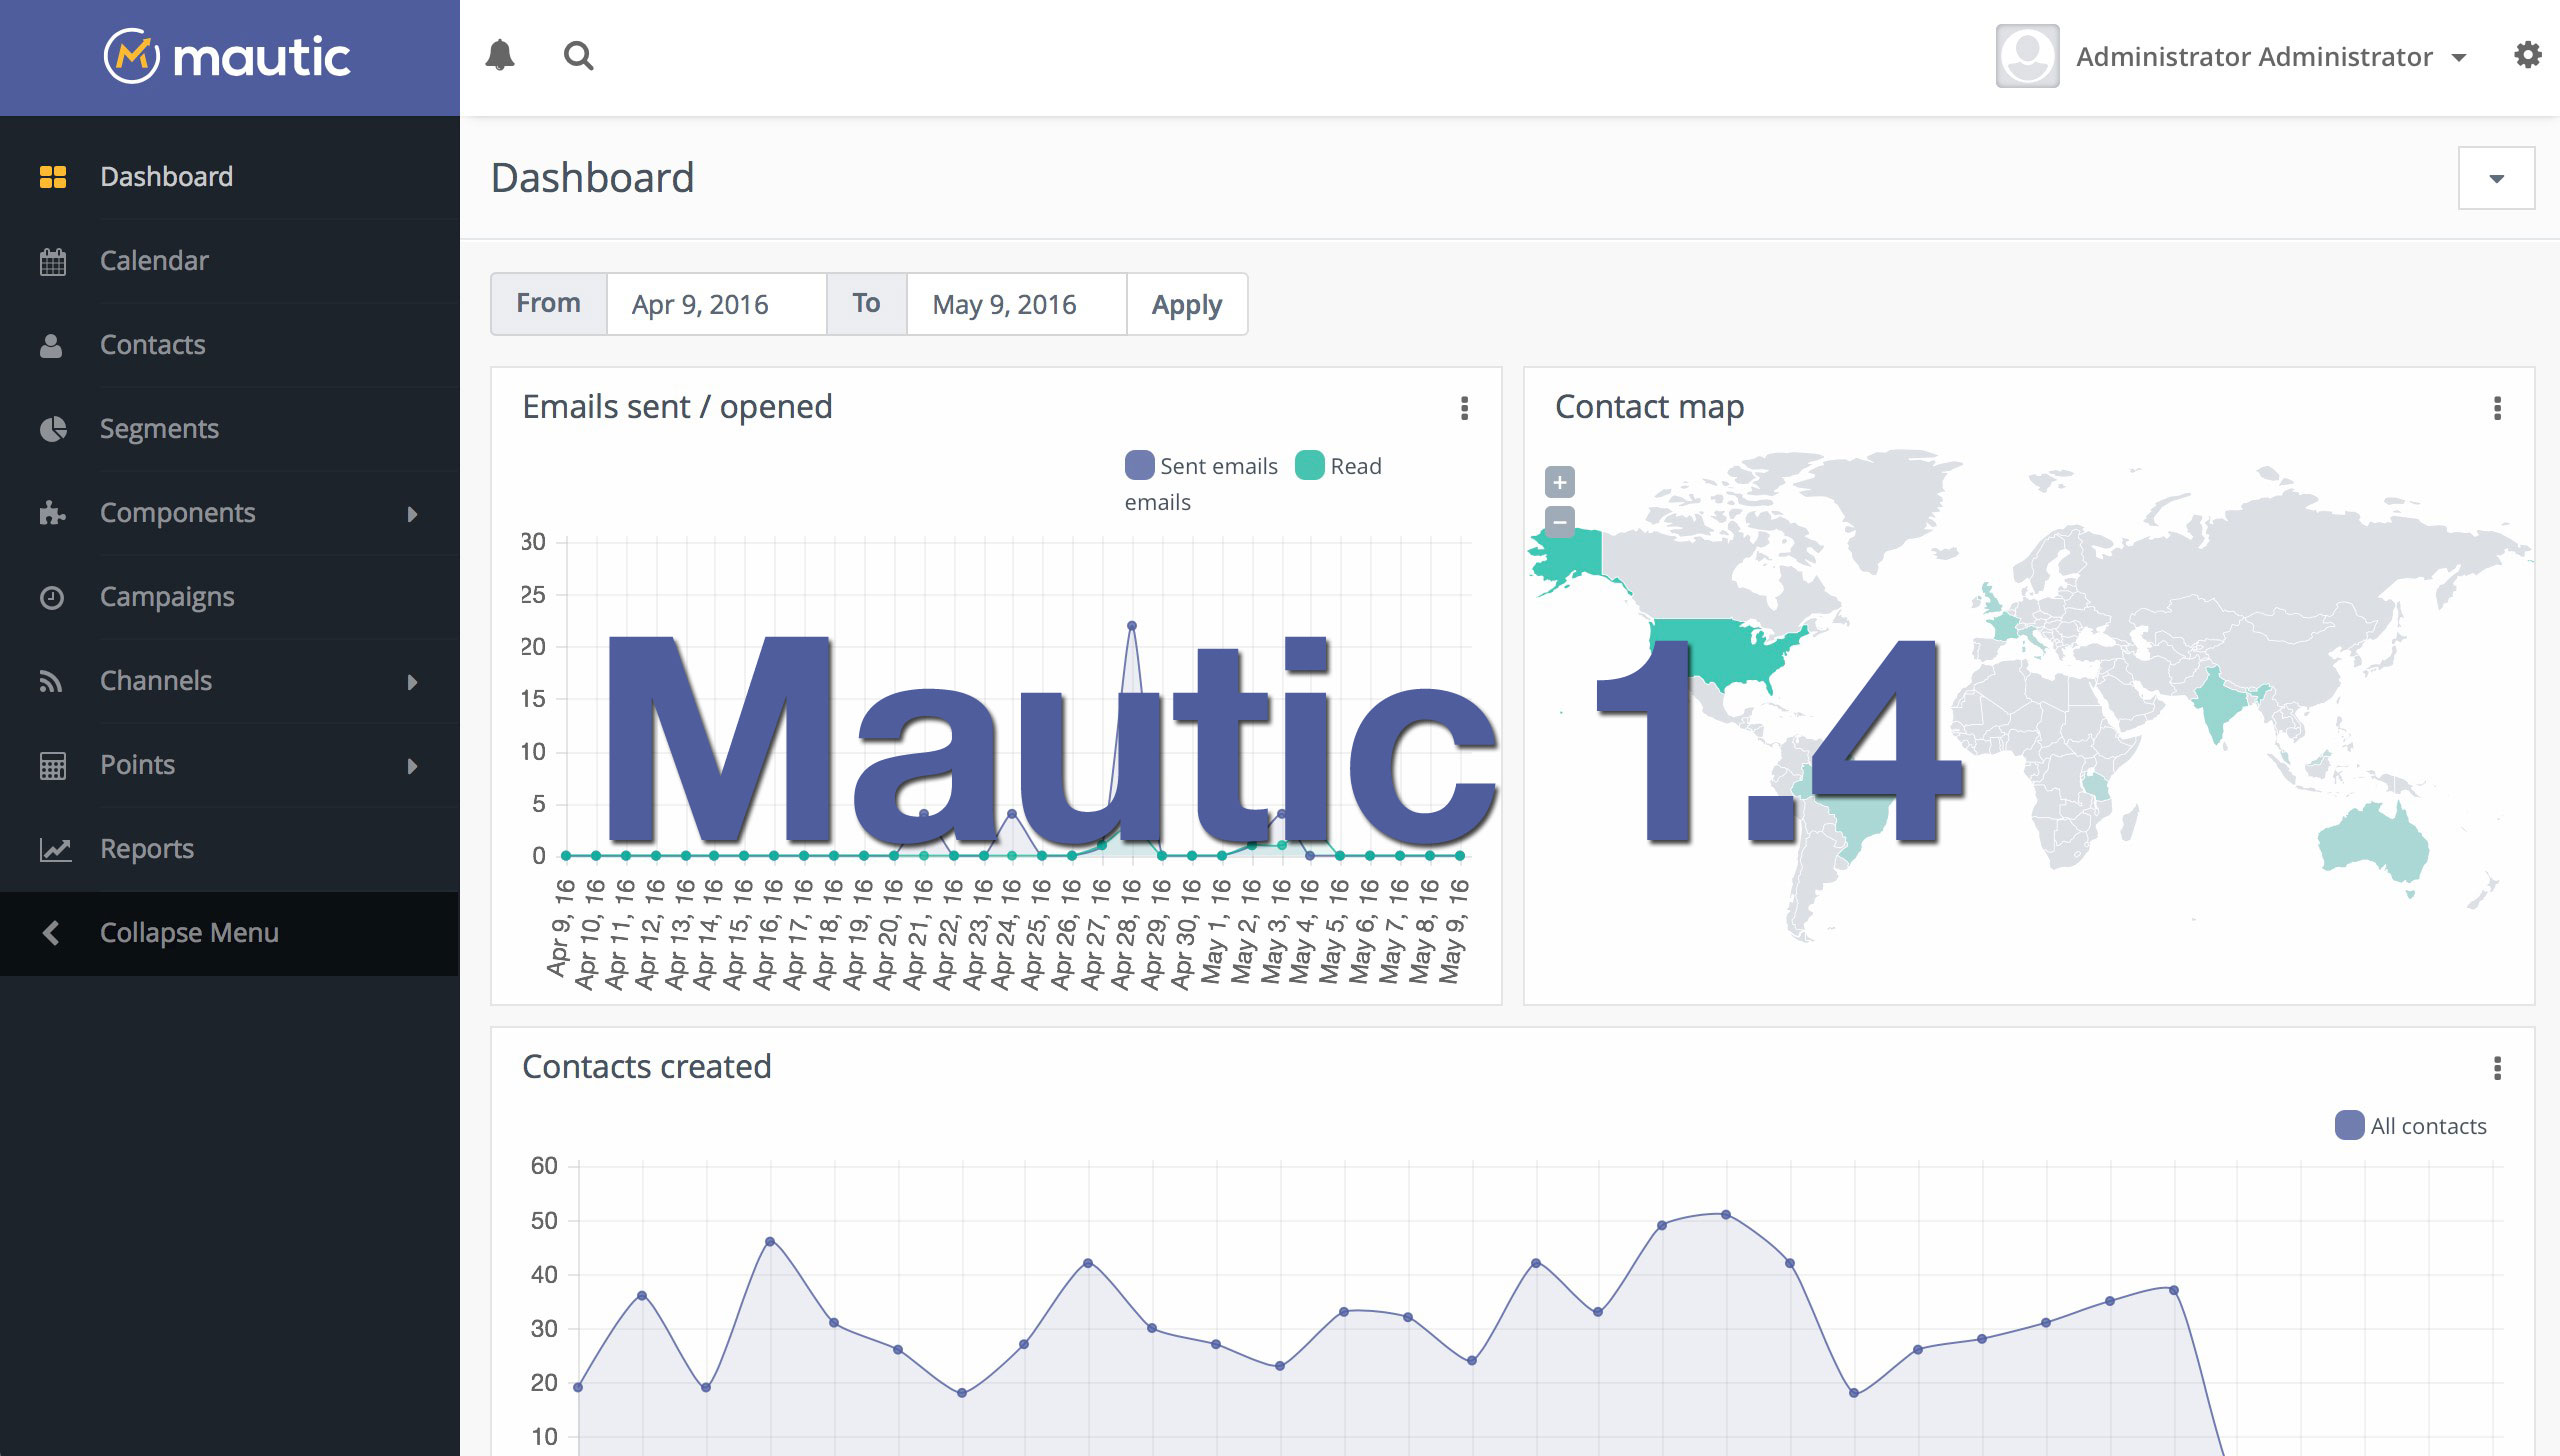Toggle Read emails legend series
The image size is (2560, 1456).
pos(1338,466)
